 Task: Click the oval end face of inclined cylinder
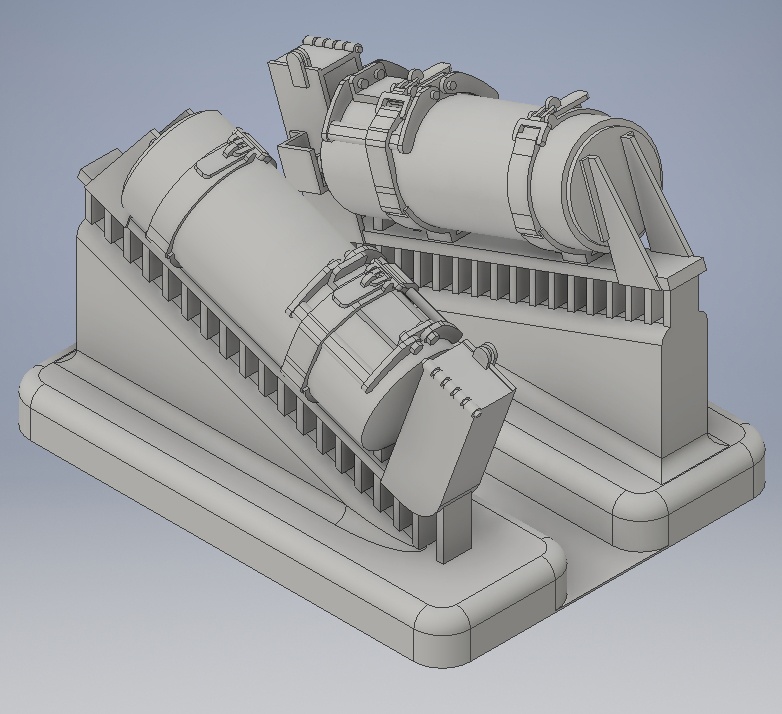click(391, 416)
